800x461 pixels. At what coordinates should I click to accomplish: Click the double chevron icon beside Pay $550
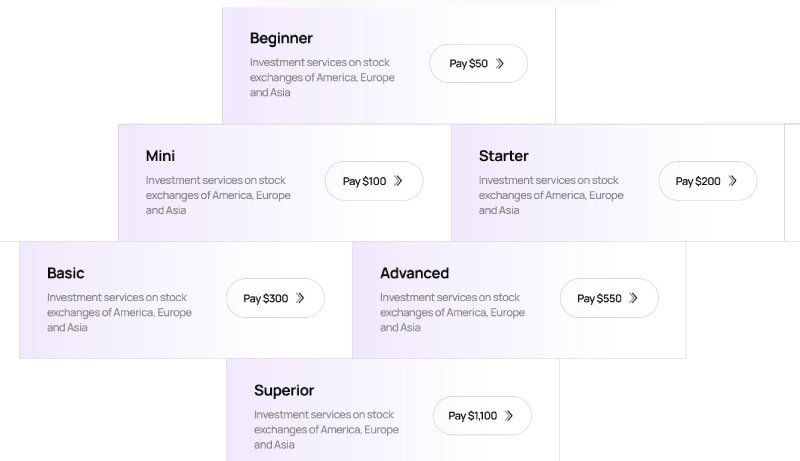pyautogui.click(x=634, y=298)
